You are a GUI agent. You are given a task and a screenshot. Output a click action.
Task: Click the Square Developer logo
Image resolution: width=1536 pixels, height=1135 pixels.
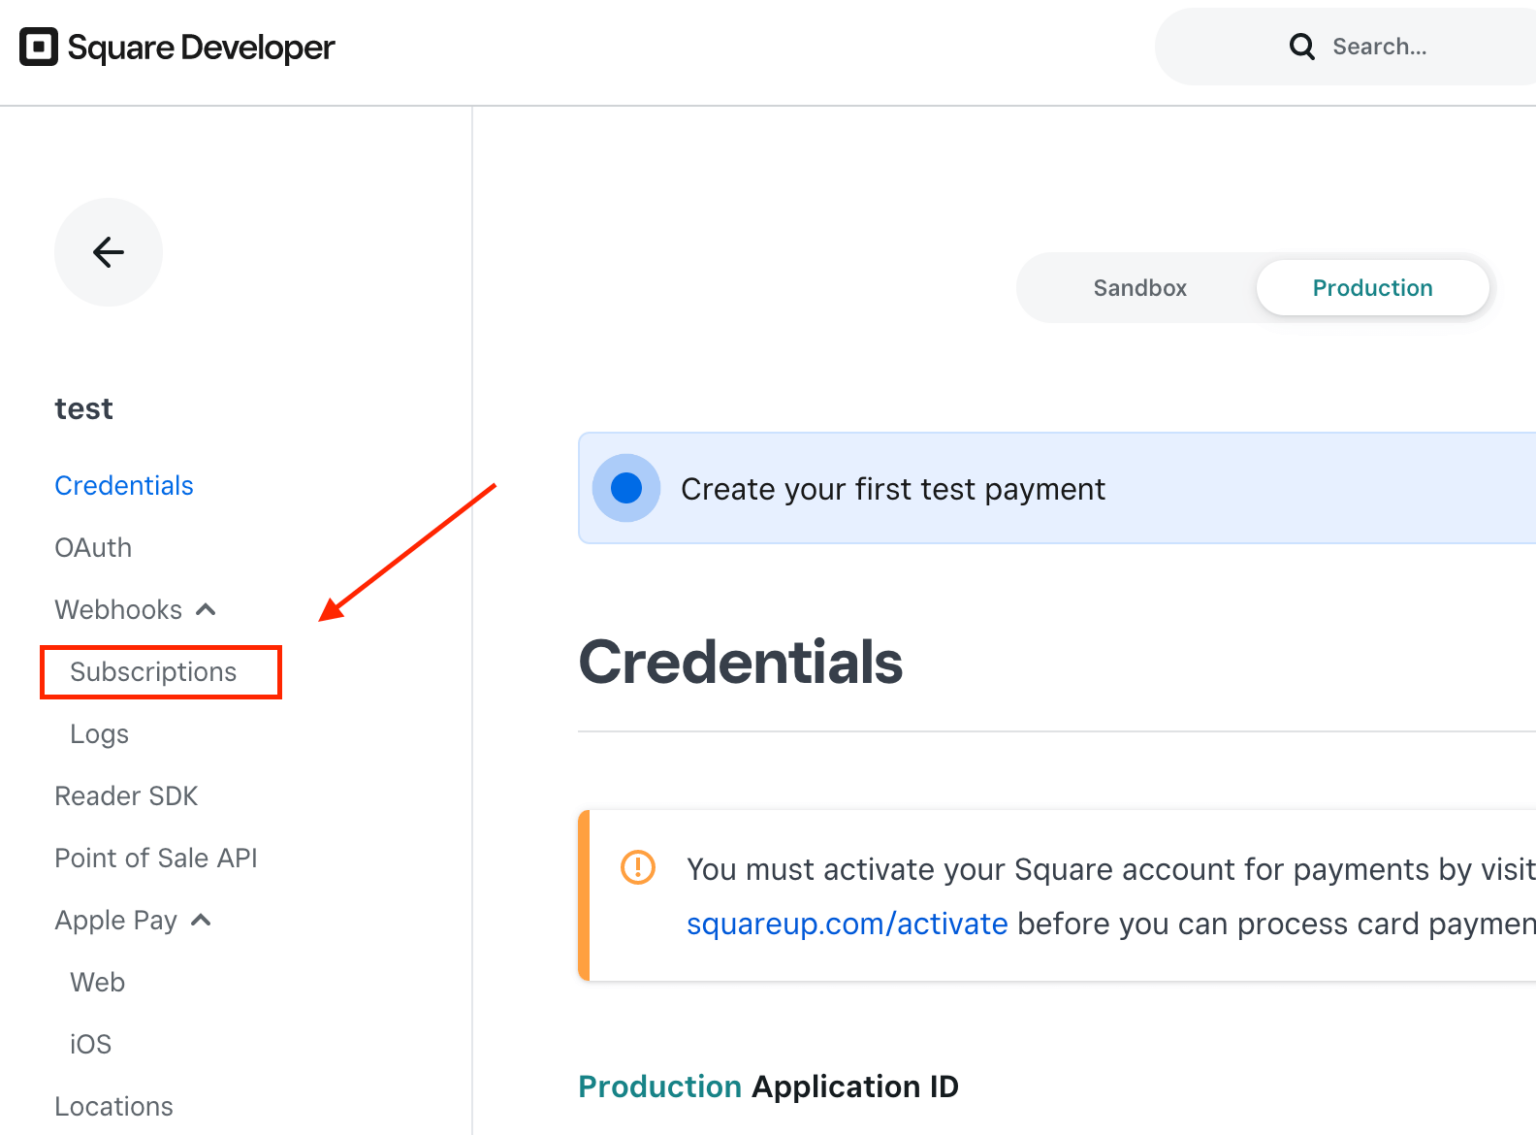tap(176, 46)
